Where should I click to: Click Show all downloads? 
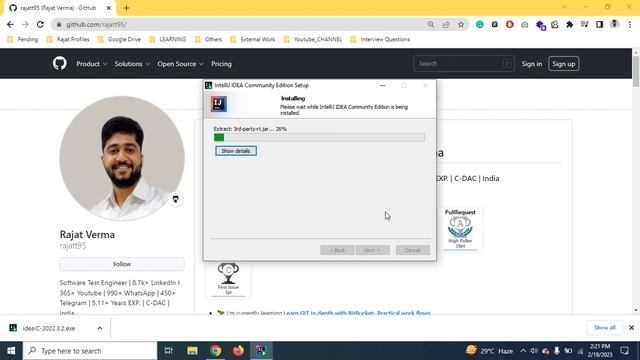(x=604, y=328)
